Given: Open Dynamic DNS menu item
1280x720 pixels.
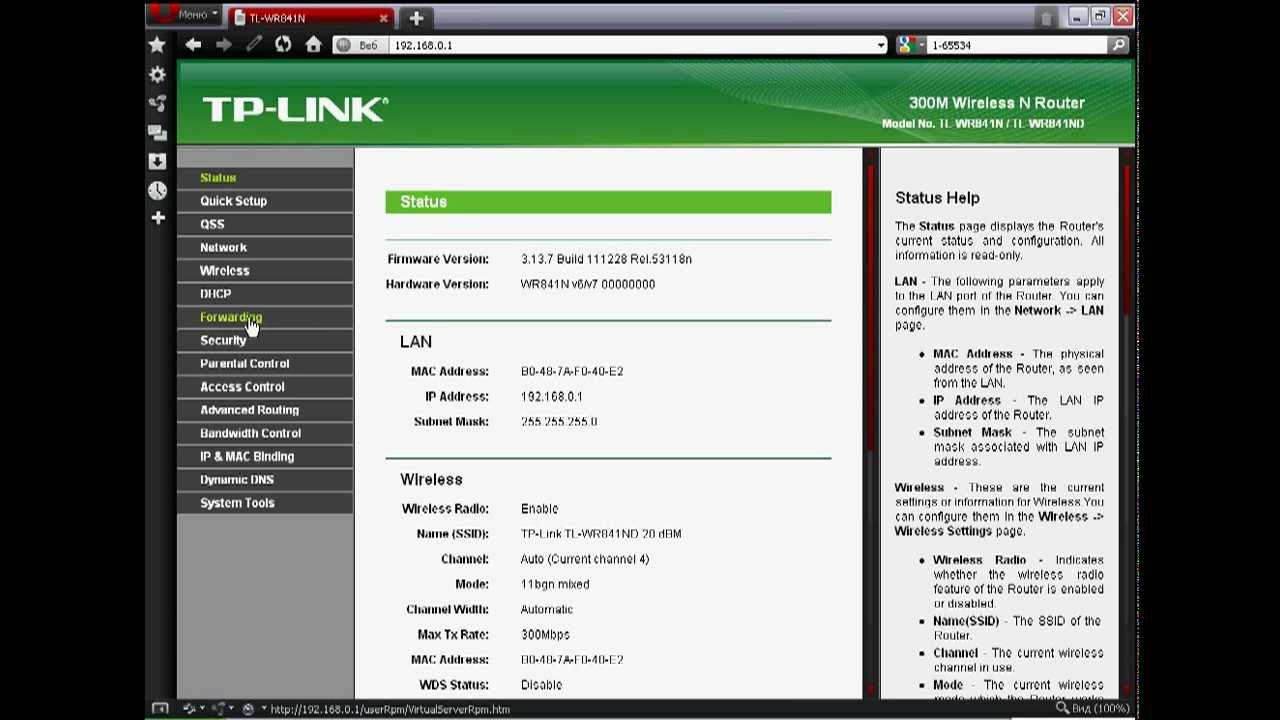Looking at the screenshot, I should pyautogui.click(x=237, y=479).
